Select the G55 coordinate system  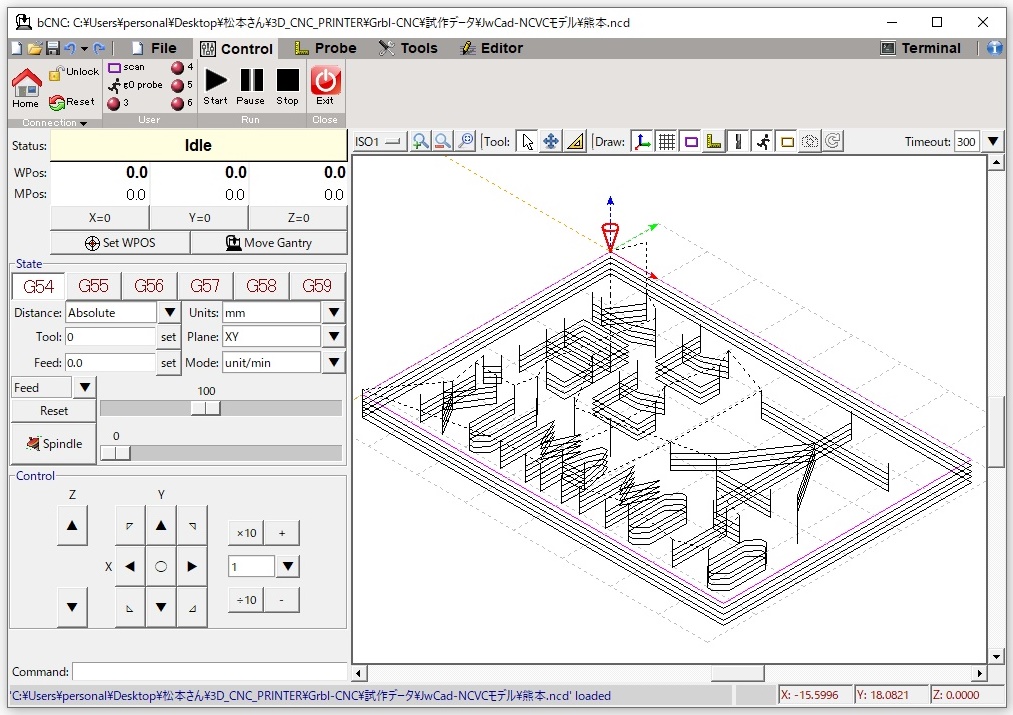point(93,287)
